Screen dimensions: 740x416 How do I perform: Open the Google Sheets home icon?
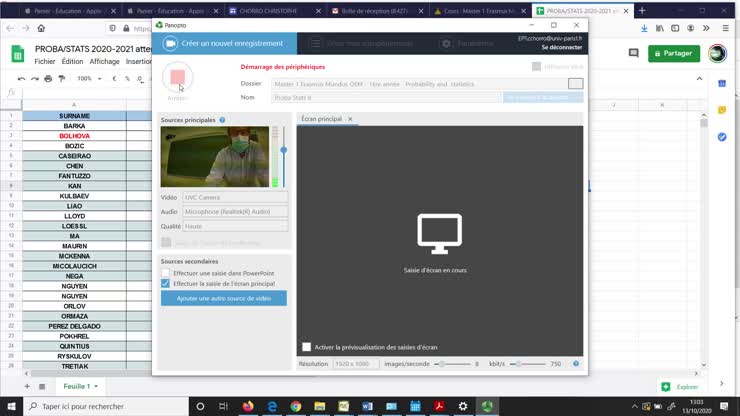(18, 54)
